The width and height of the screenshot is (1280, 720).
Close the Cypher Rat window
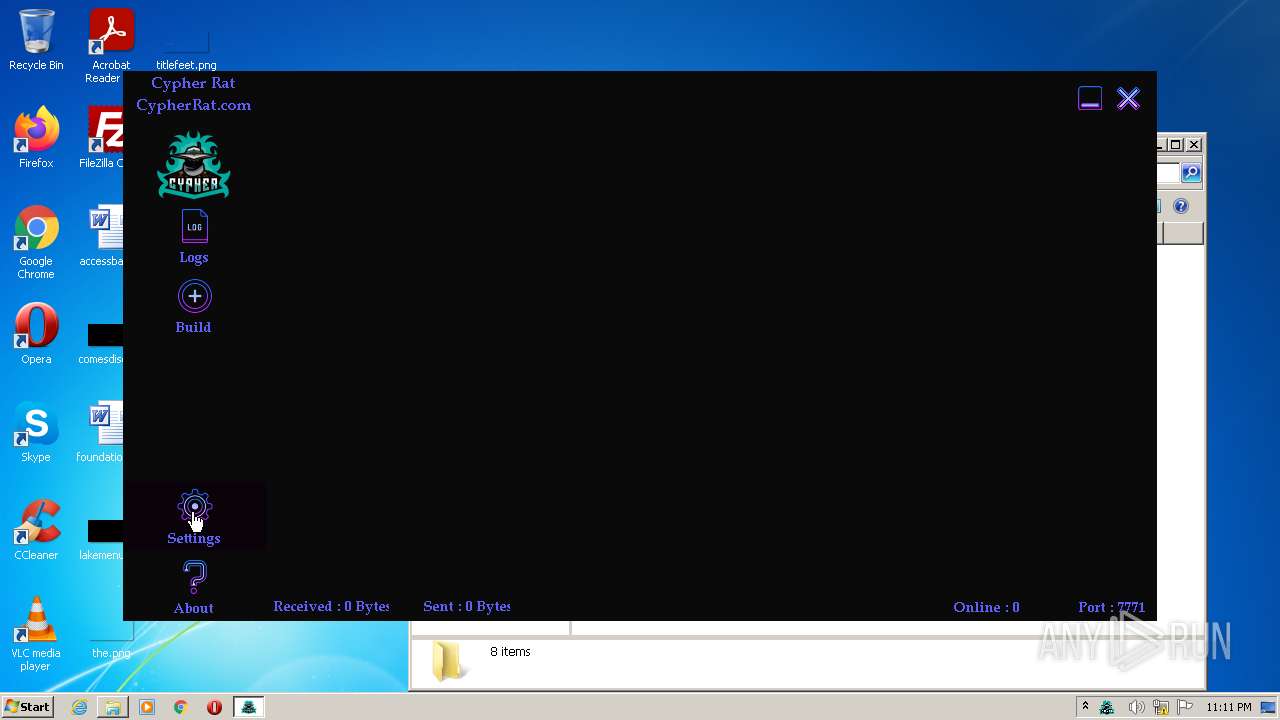click(x=1129, y=98)
